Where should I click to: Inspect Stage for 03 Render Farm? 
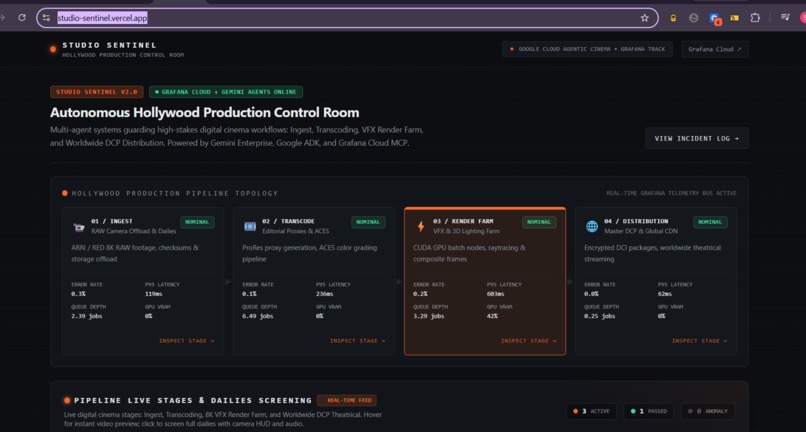(x=528, y=341)
